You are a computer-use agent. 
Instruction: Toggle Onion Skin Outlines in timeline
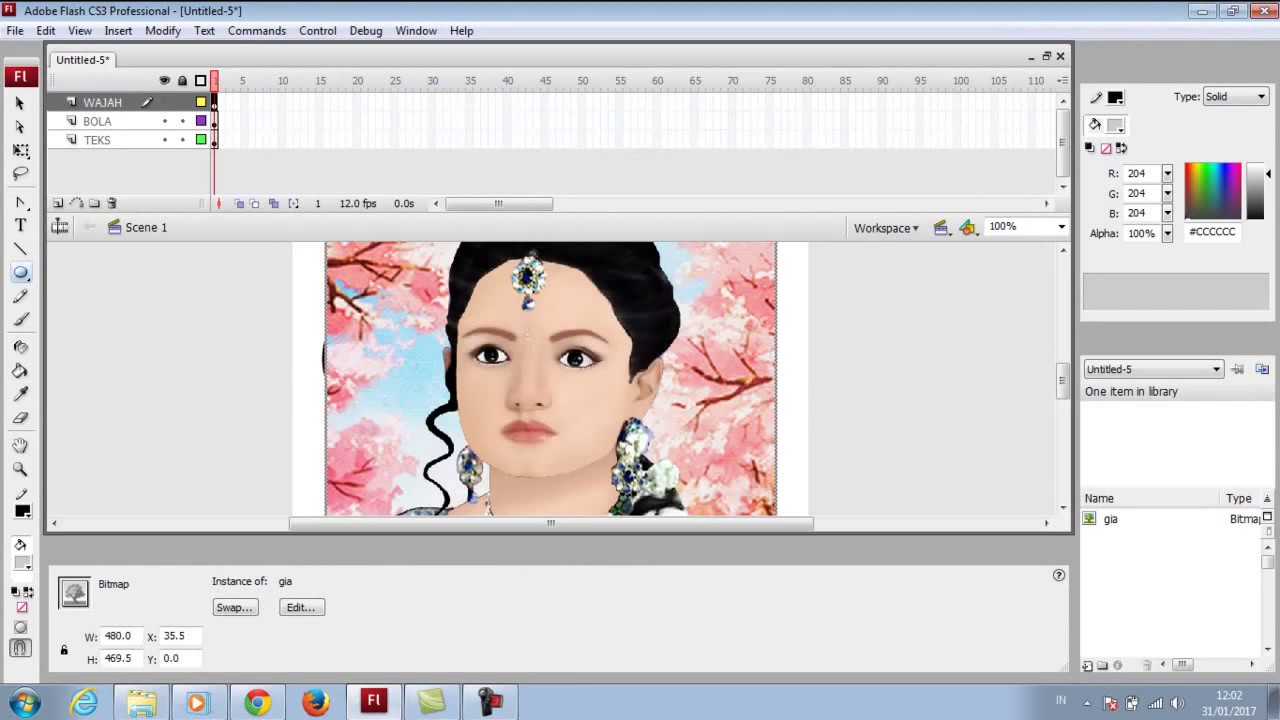[256, 203]
